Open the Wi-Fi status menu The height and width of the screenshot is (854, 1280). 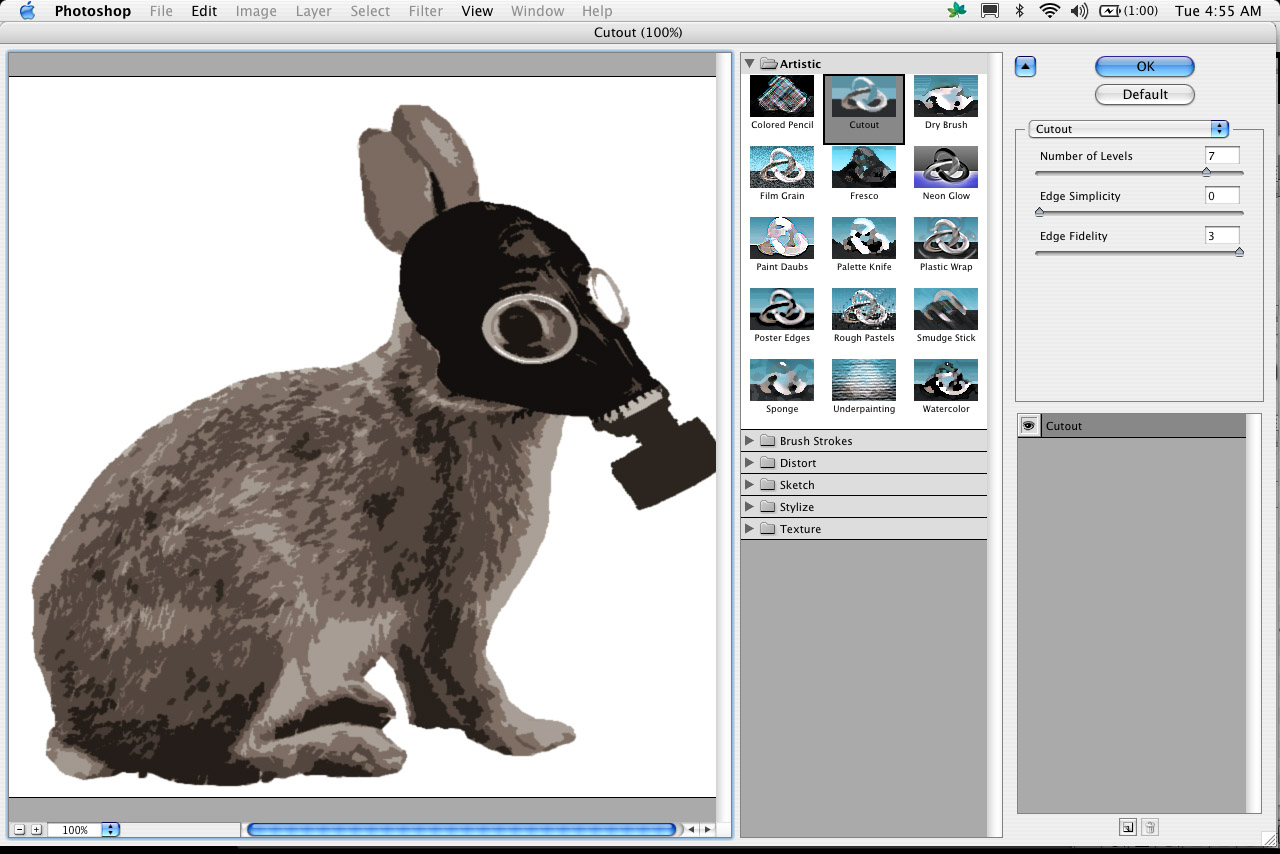(x=1049, y=11)
